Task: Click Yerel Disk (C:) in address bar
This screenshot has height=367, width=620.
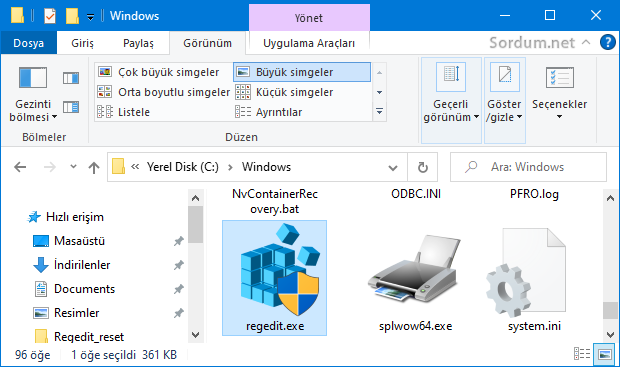Action: coord(183,167)
